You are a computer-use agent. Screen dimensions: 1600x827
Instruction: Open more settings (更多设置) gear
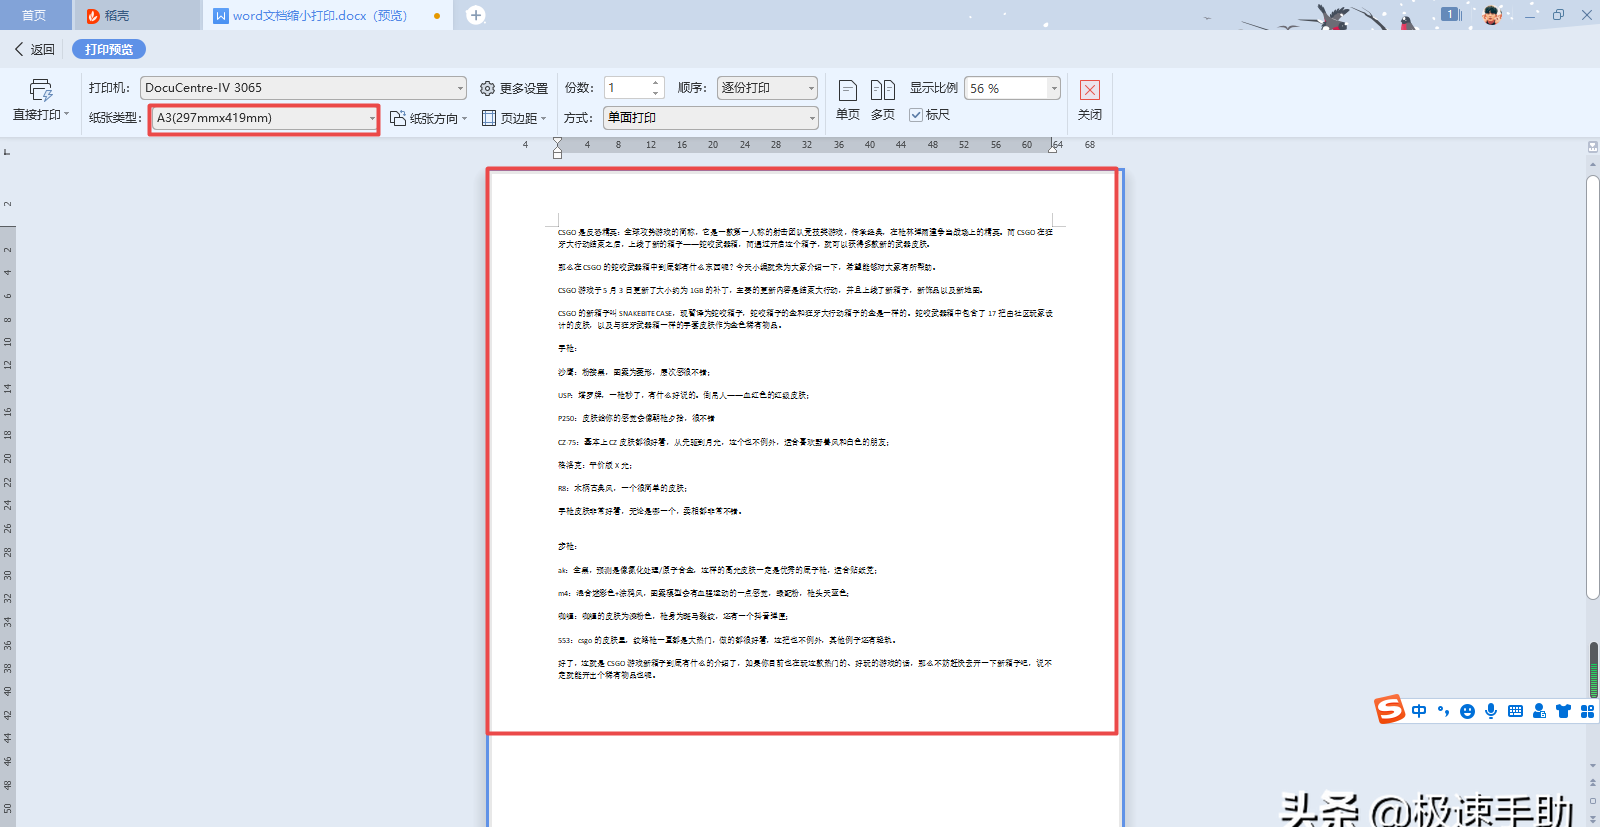(x=514, y=88)
